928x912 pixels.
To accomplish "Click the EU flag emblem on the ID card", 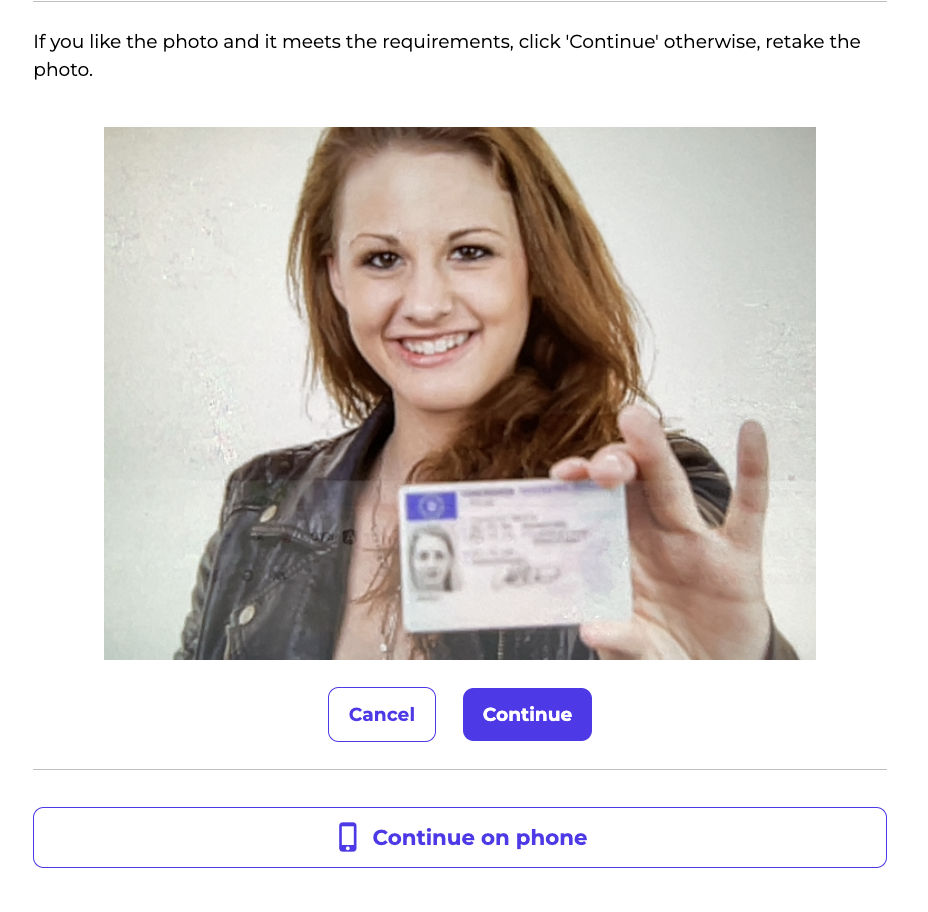I will click(431, 506).
